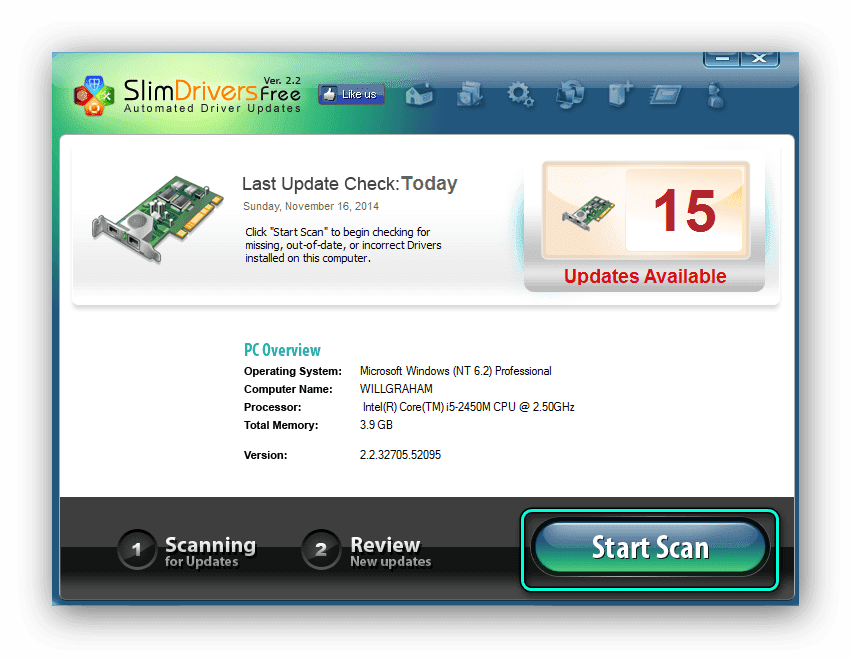Click the 'Operating System:' label
This screenshot has width=851, height=658.
point(293,371)
